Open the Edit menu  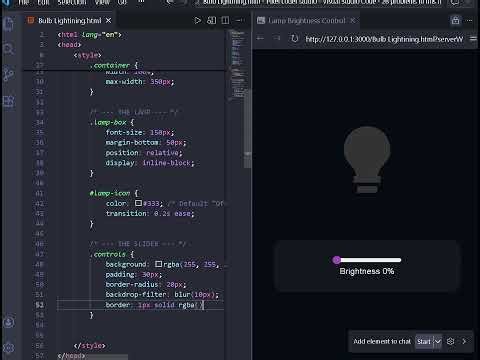coord(43,3)
